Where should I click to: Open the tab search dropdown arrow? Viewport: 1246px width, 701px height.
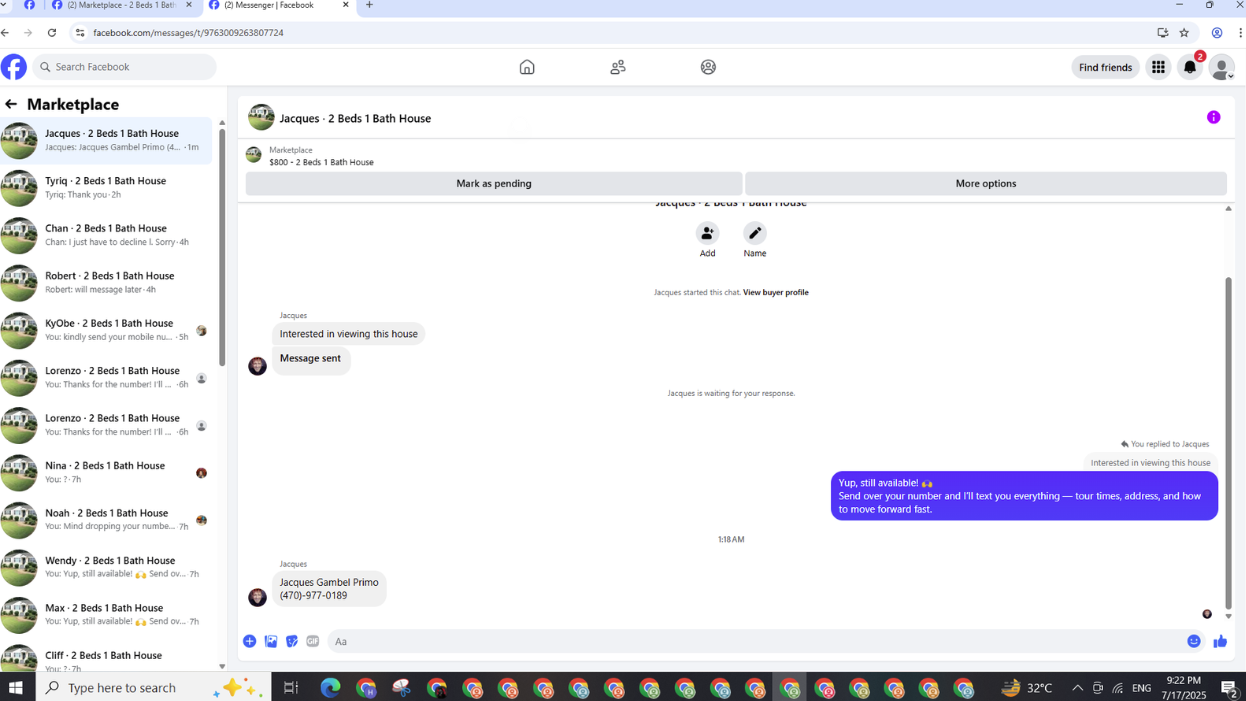coord(4,5)
